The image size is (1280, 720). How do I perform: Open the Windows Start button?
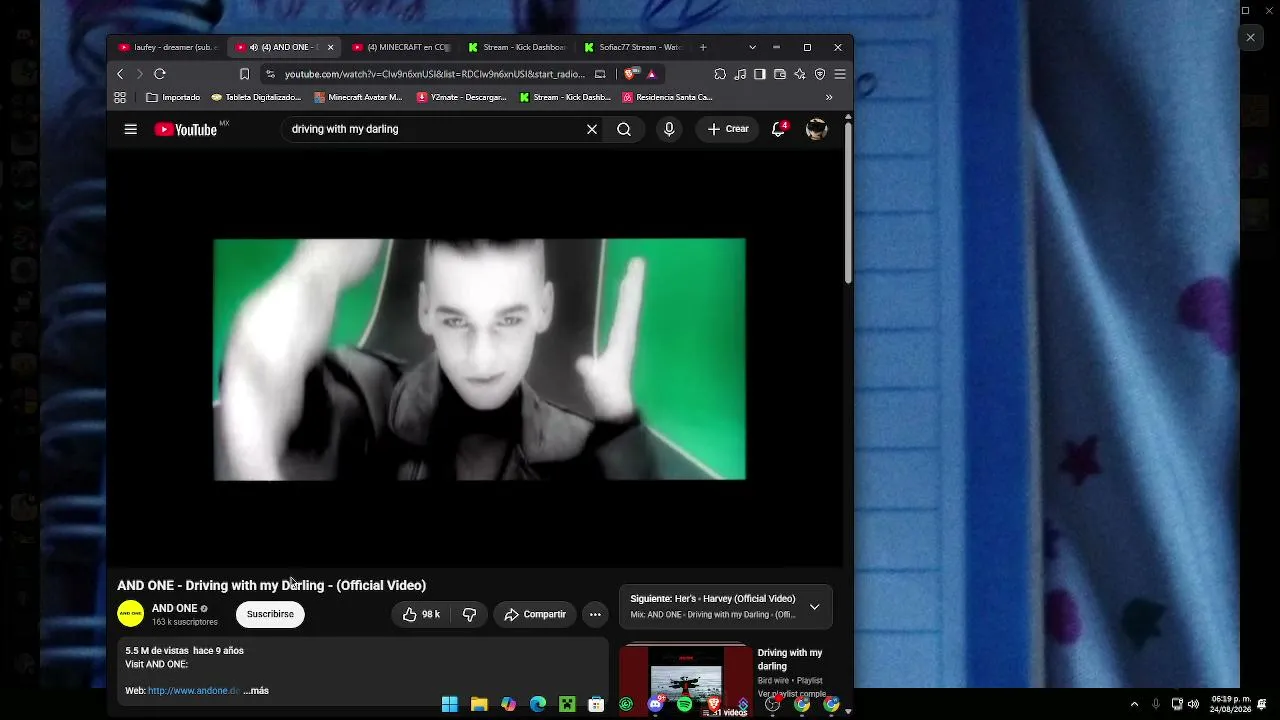(450, 704)
